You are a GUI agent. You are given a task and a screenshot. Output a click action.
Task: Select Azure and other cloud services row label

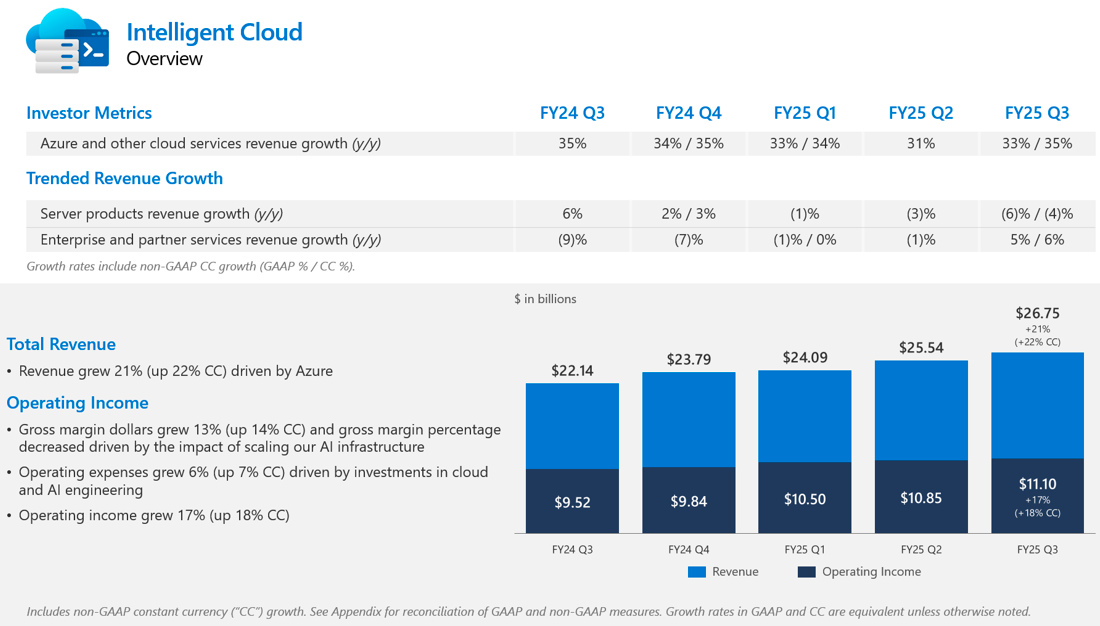[210, 144]
